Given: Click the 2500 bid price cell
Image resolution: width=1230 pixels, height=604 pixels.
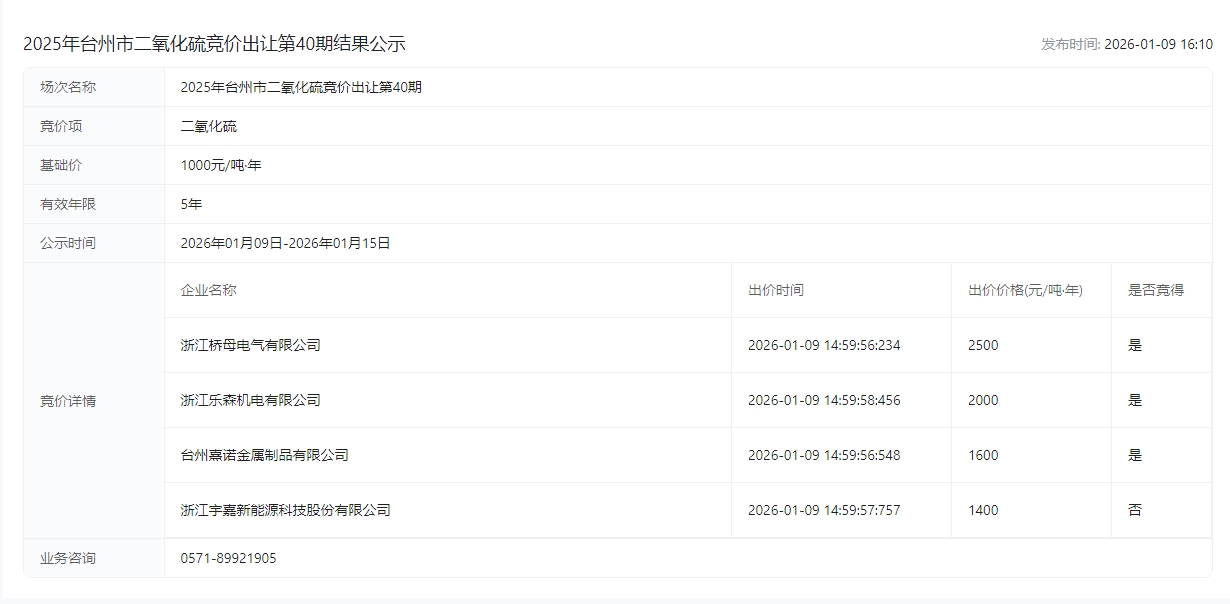Looking at the screenshot, I should pos(983,345).
